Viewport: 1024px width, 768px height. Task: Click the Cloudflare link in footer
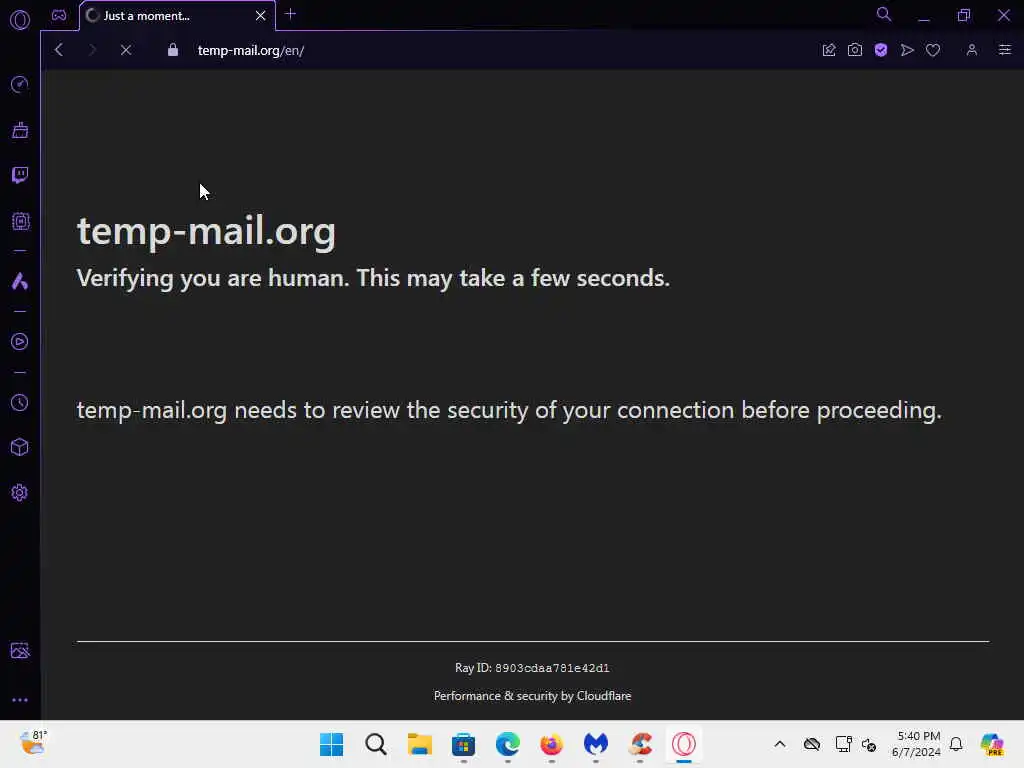[x=604, y=696]
